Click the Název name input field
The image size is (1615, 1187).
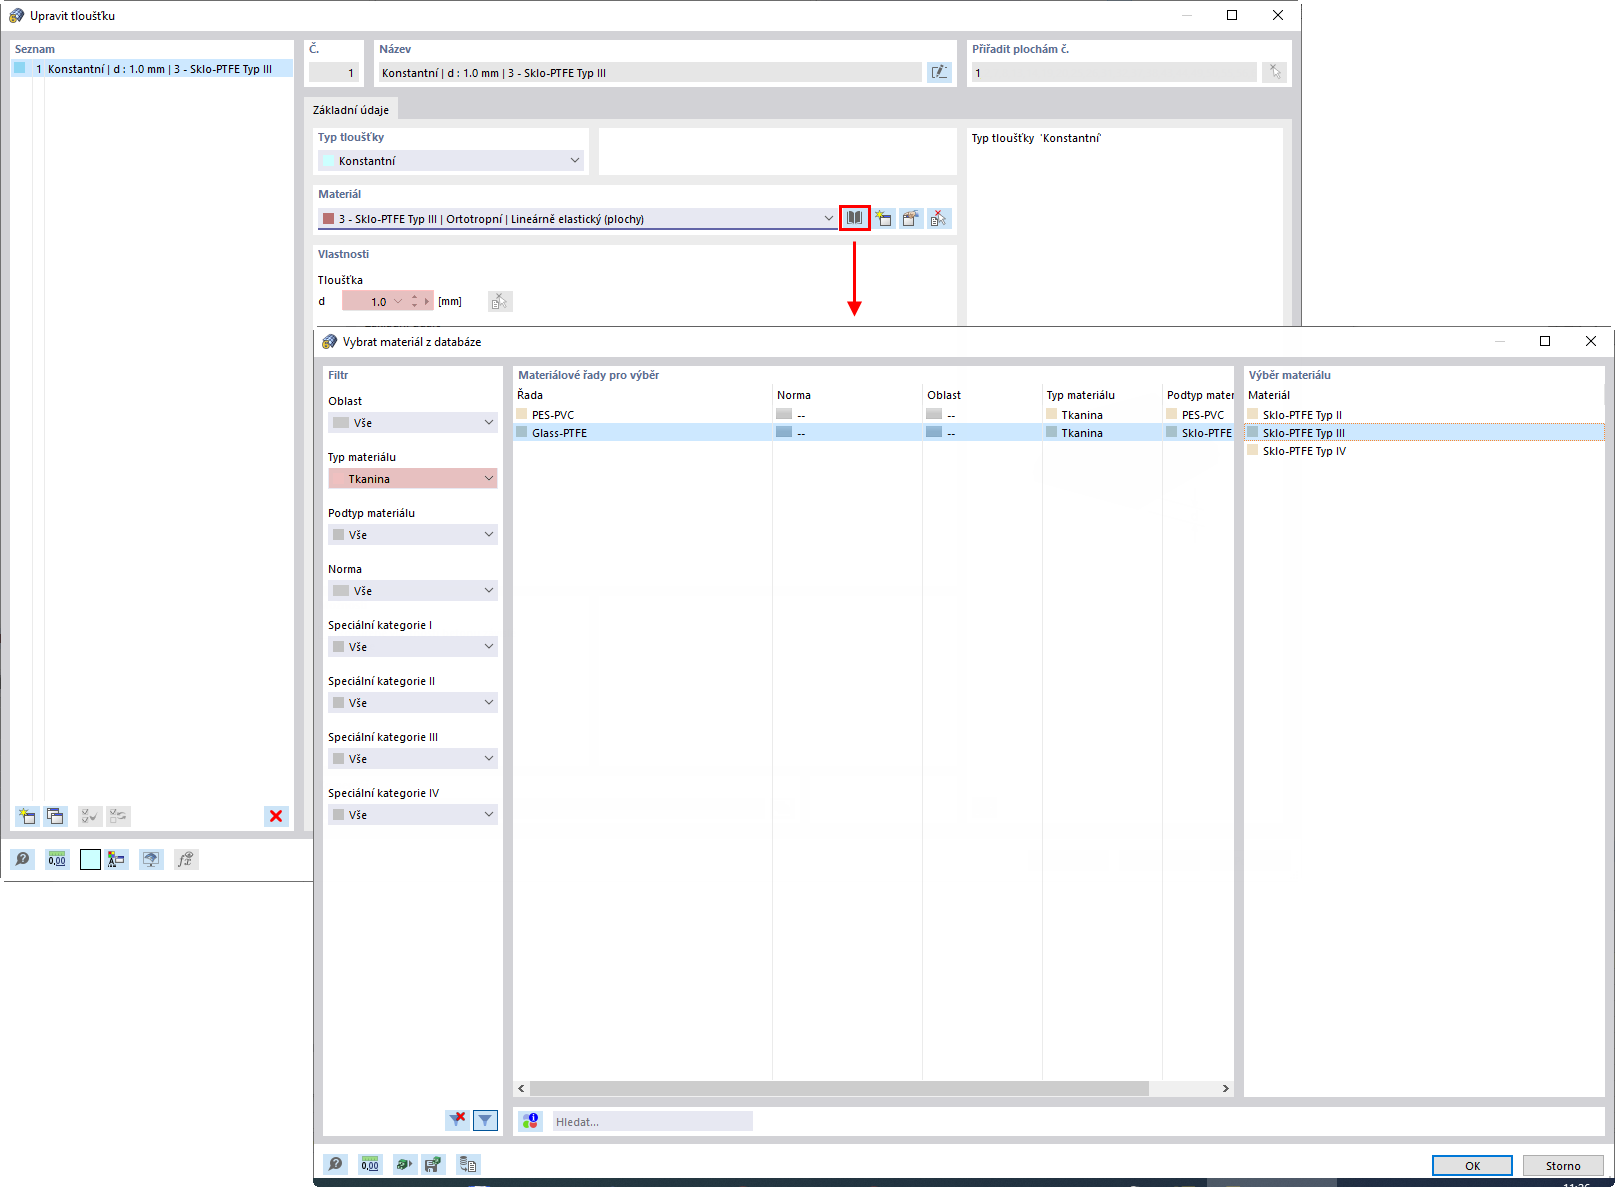pos(649,72)
